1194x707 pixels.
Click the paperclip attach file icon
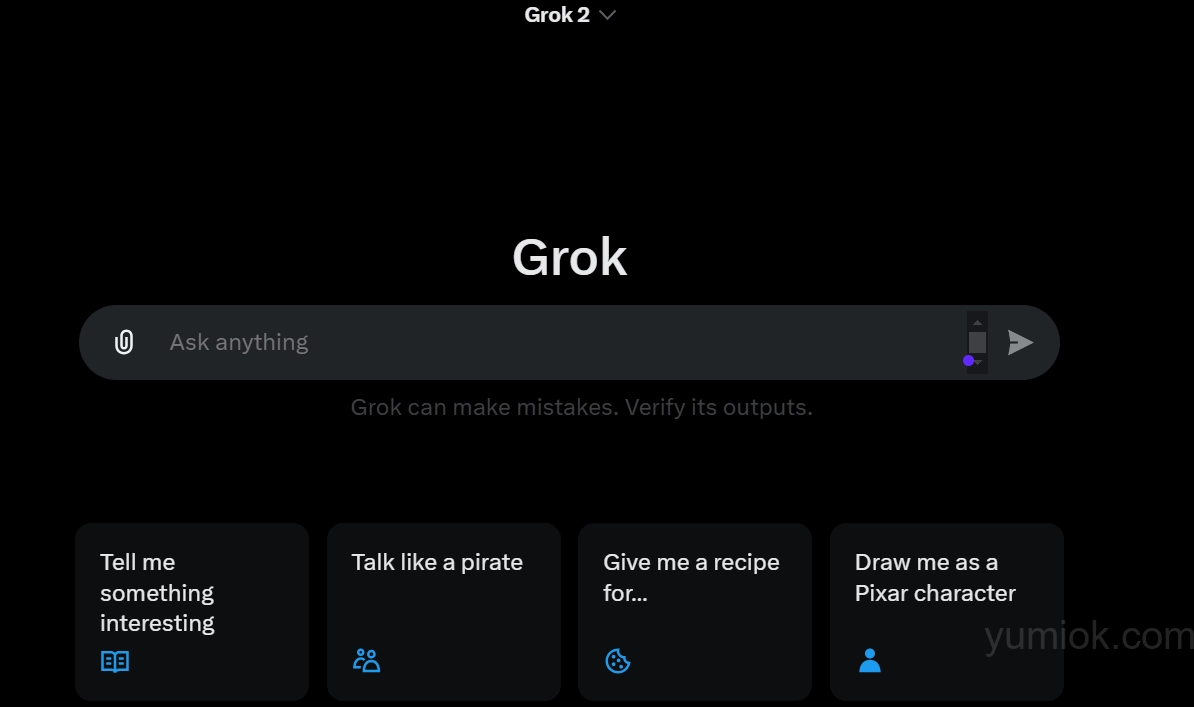point(124,342)
